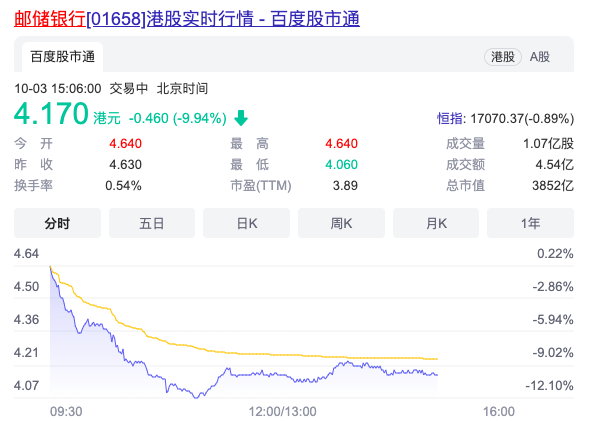Click the 09:30 time axis label
This screenshot has height=421, width=600.
[x=66, y=411]
